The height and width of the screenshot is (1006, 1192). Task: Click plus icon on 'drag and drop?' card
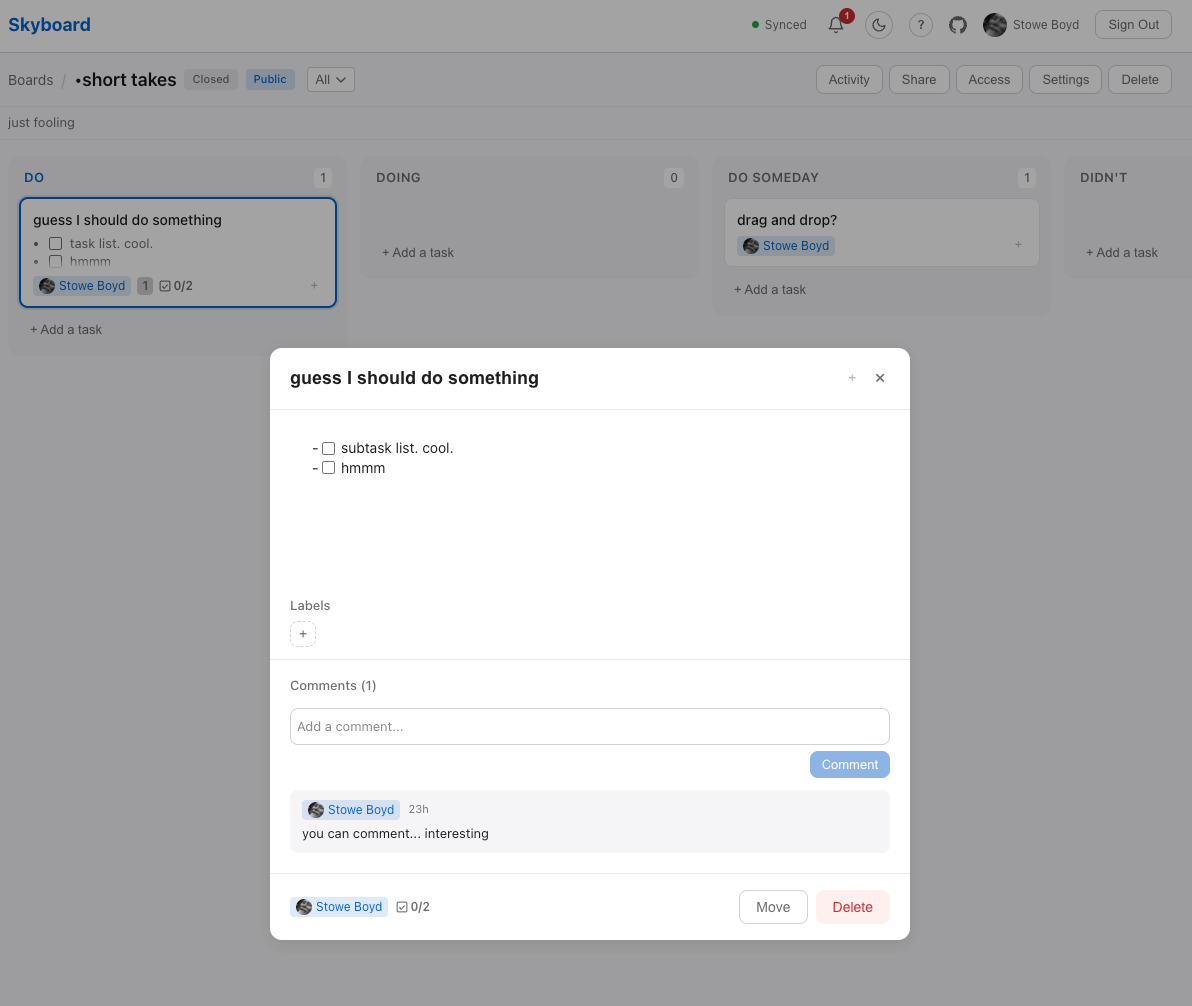[1018, 245]
